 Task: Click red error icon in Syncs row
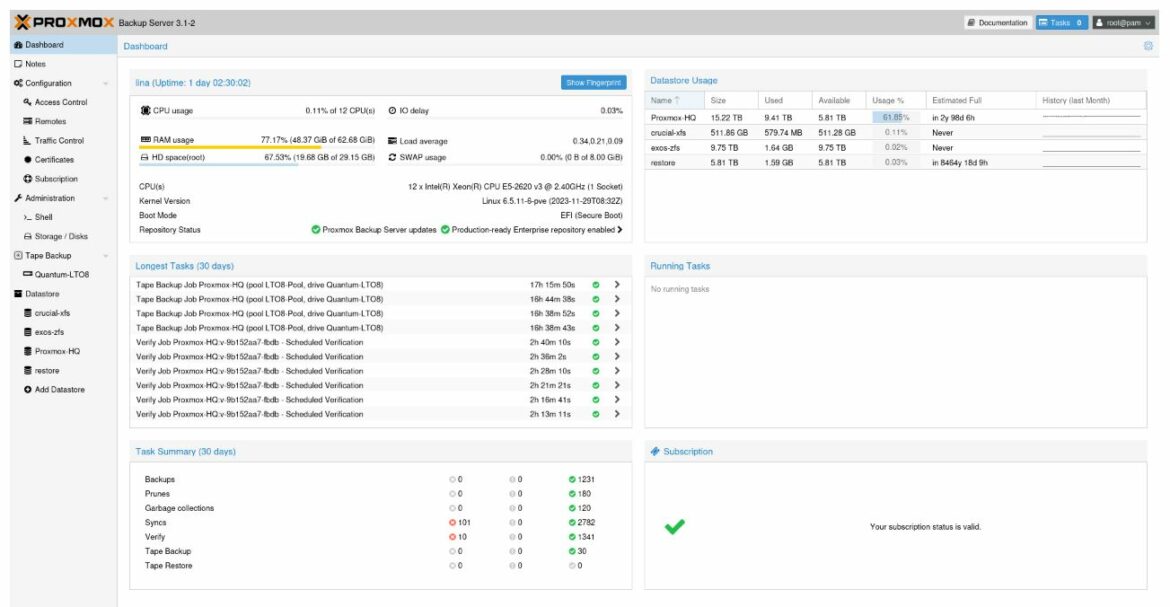(x=452, y=523)
